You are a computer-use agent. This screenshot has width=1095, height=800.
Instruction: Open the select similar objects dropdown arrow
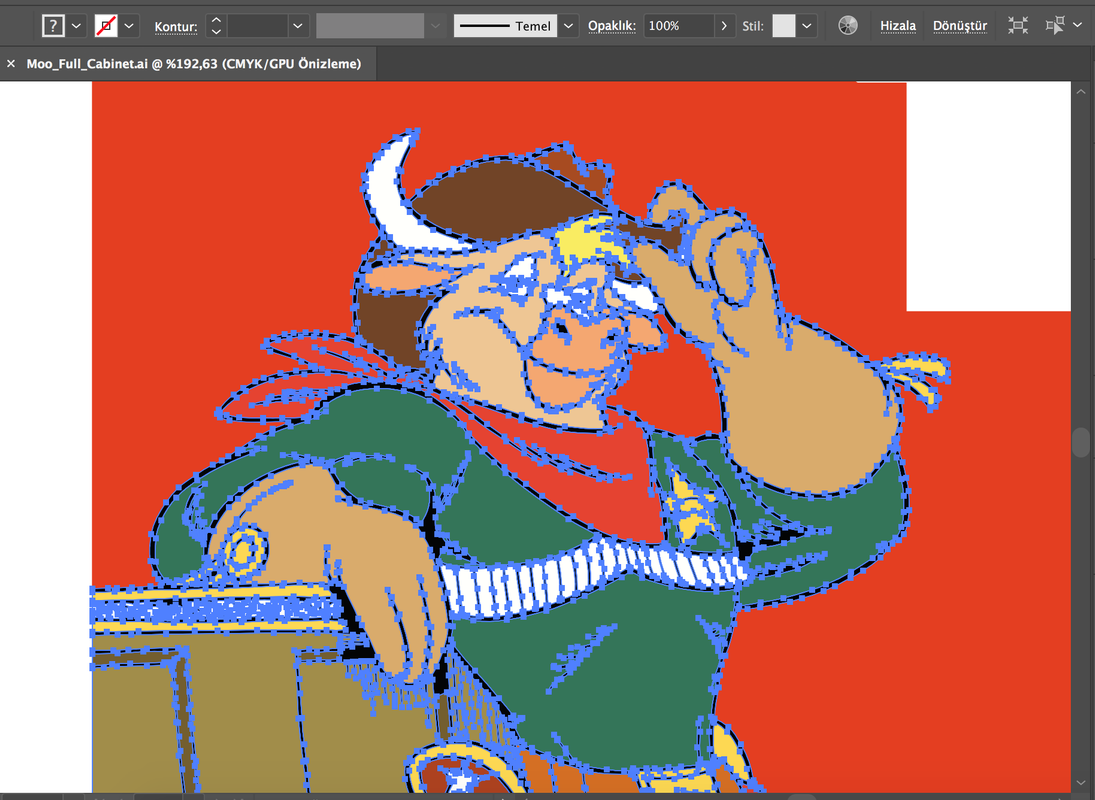(1077, 26)
